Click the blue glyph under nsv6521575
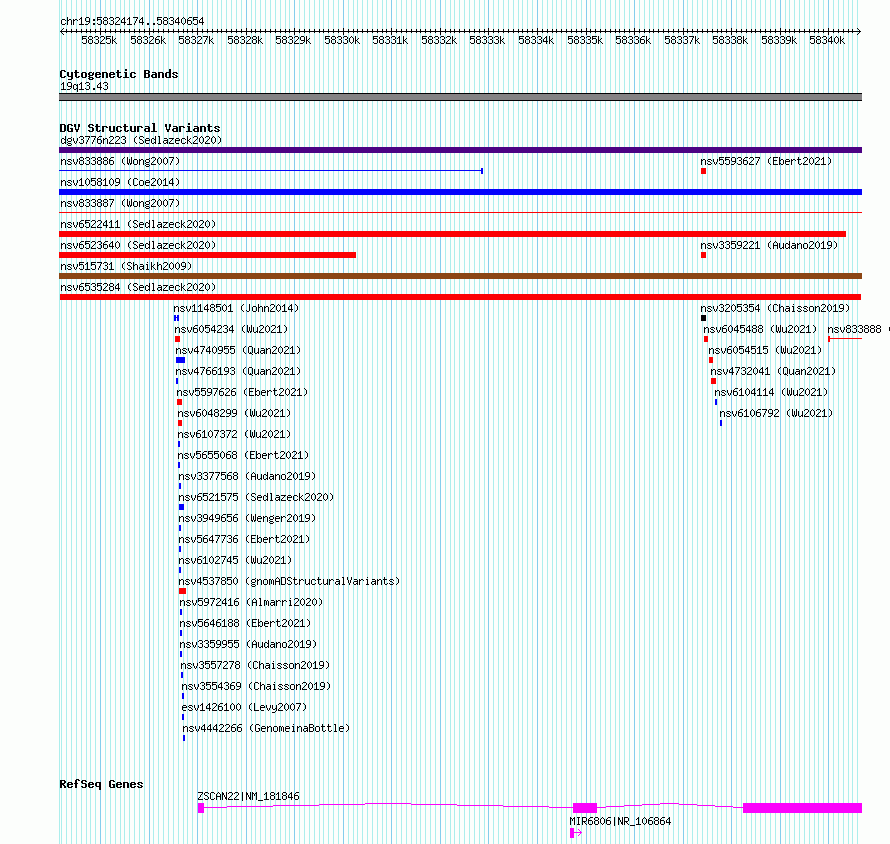 [182, 507]
